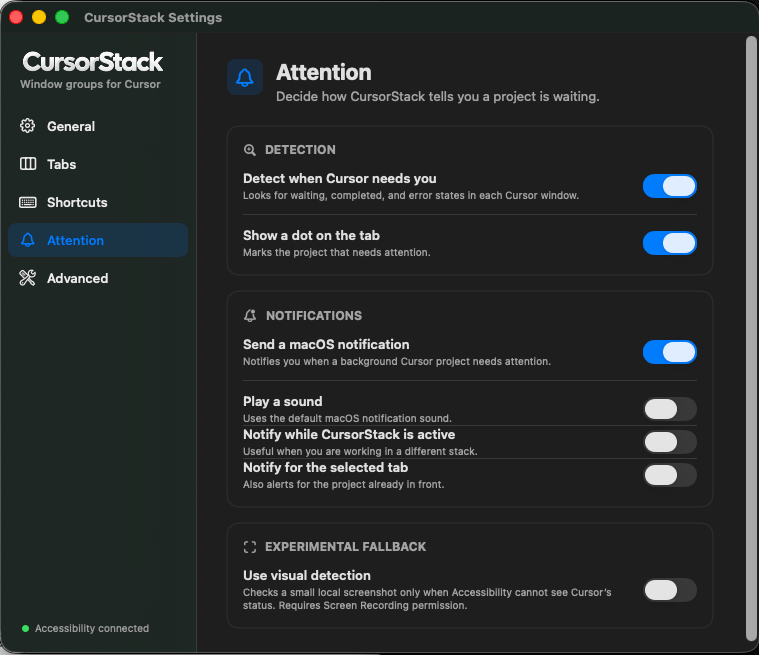Open the Advanced settings section
Image resolution: width=759 pixels, height=655 pixels.
(98, 278)
